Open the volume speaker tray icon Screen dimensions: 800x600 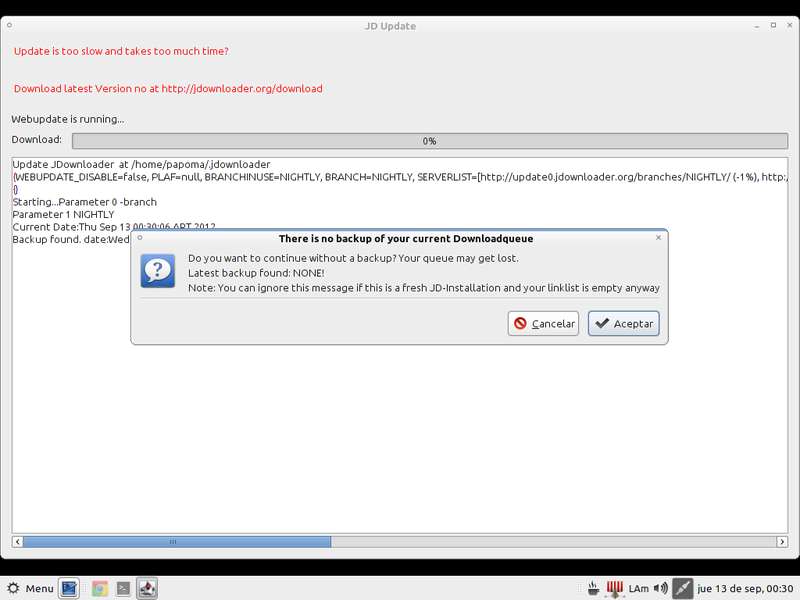[x=660, y=588]
